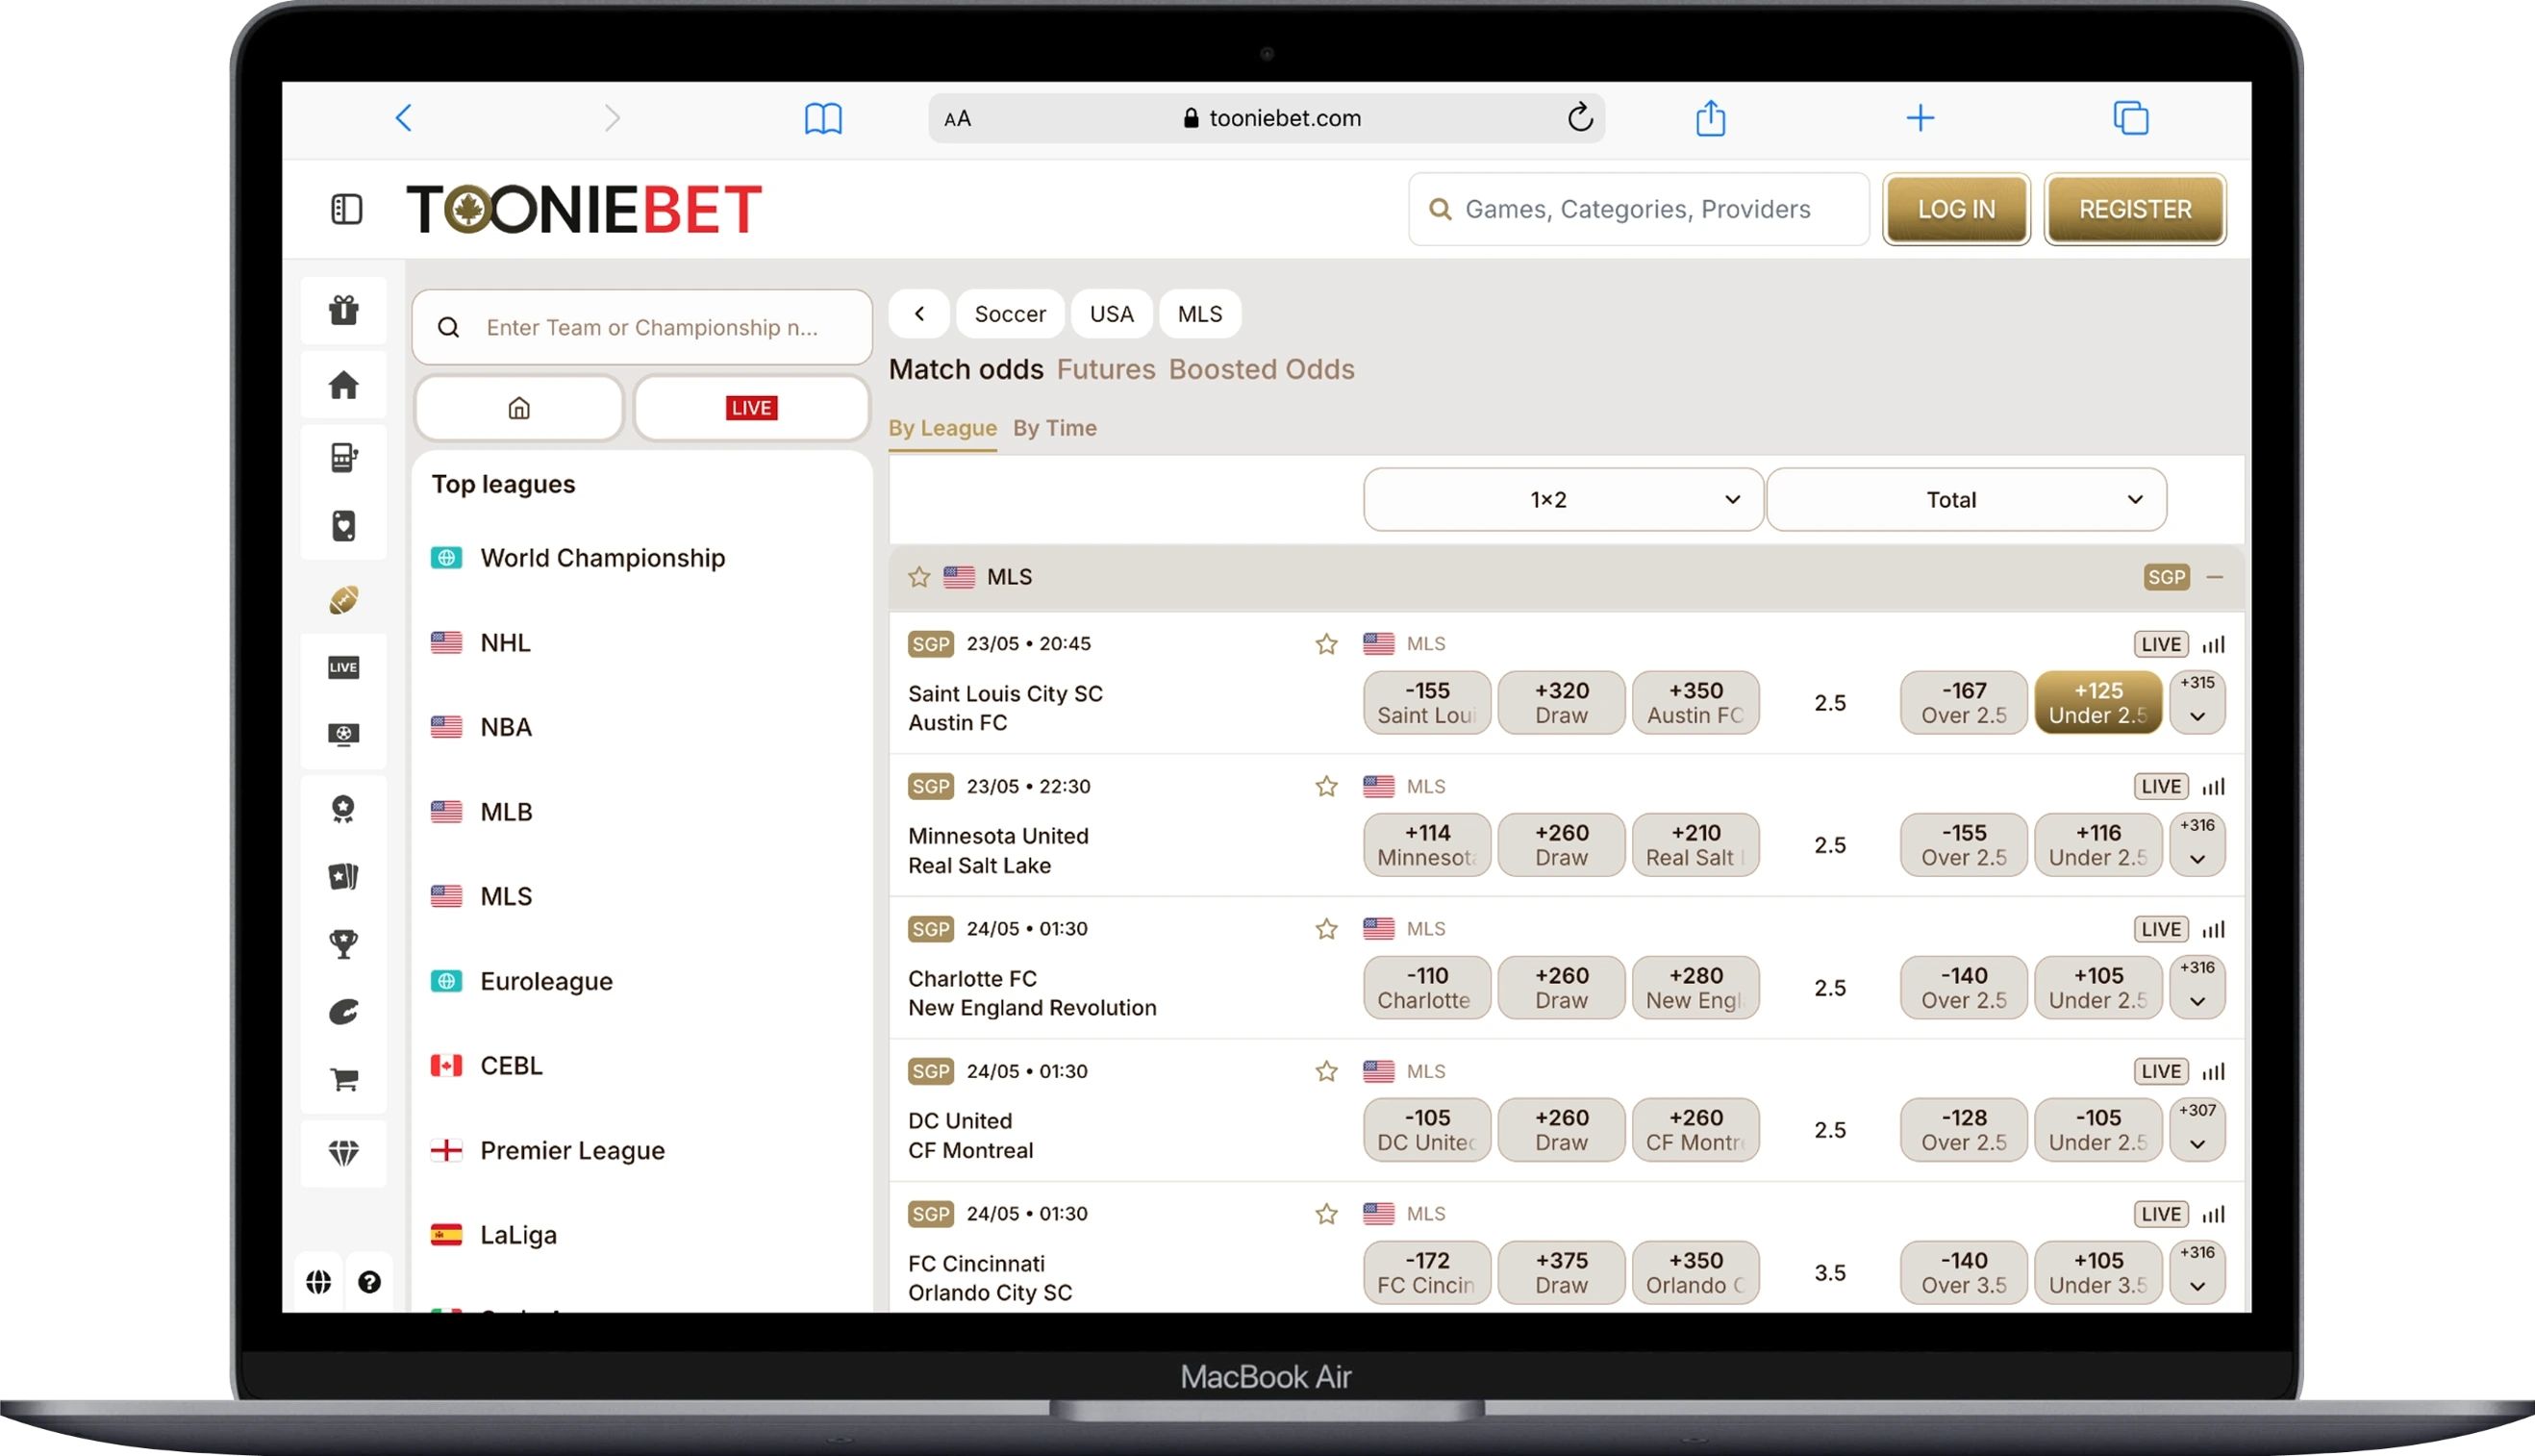Viewport: 2535px width, 1456px height.
Task: Open sports panel home button
Action: pyautogui.click(x=519, y=408)
